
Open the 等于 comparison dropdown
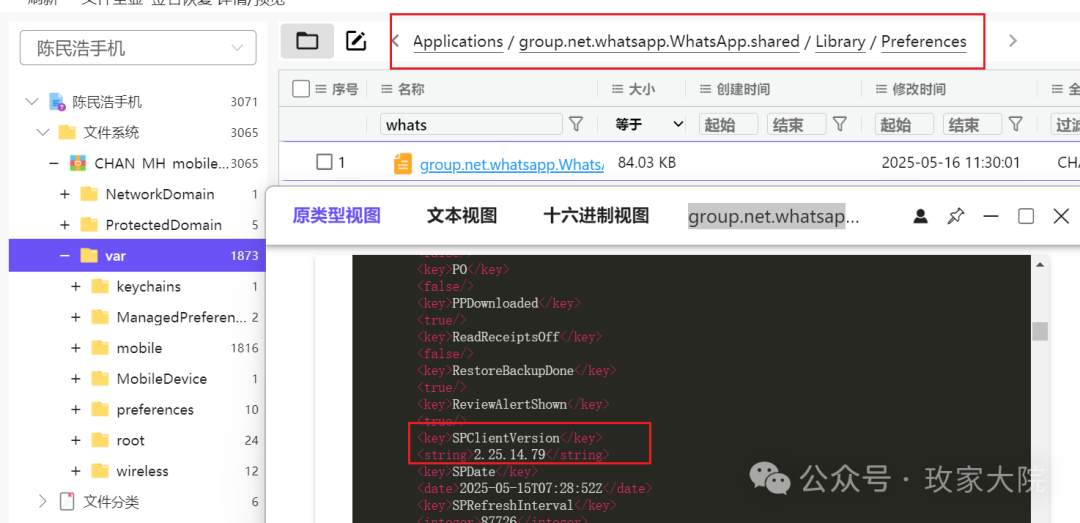coord(649,124)
